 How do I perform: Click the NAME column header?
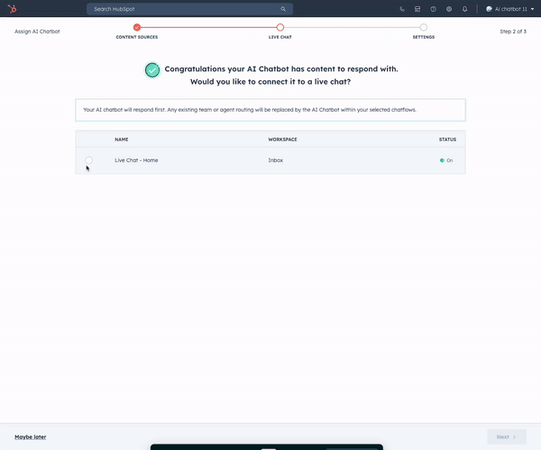coord(121,139)
